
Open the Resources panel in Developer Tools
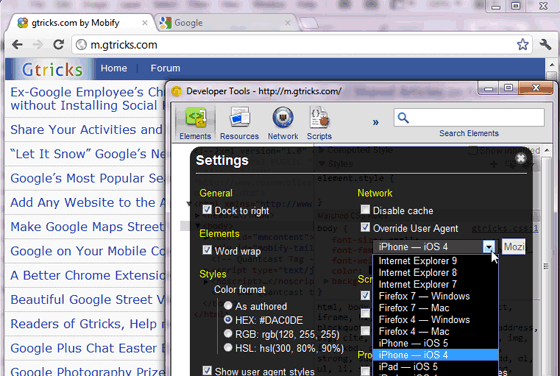(239, 123)
